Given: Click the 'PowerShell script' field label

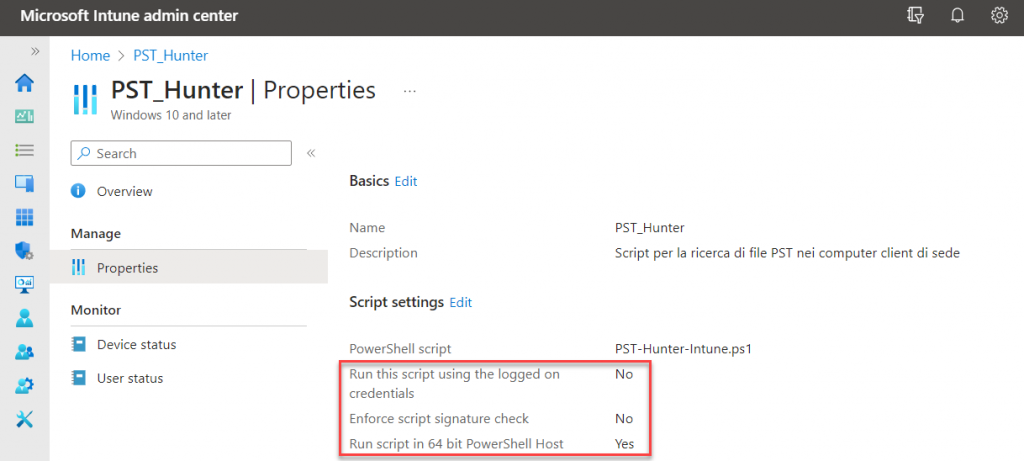Looking at the screenshot, I should (x=400, y=349).
